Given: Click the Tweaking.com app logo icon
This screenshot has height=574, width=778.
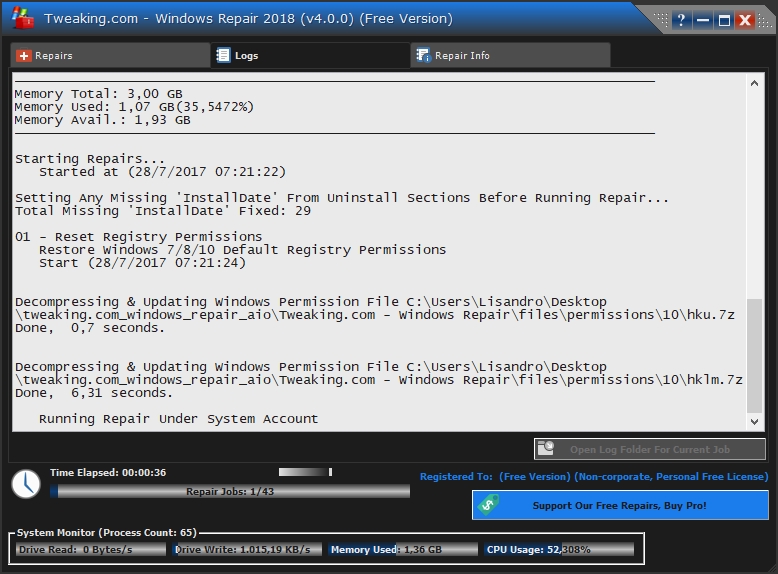Looking at the screenshot, I should [x=22, y=18].
